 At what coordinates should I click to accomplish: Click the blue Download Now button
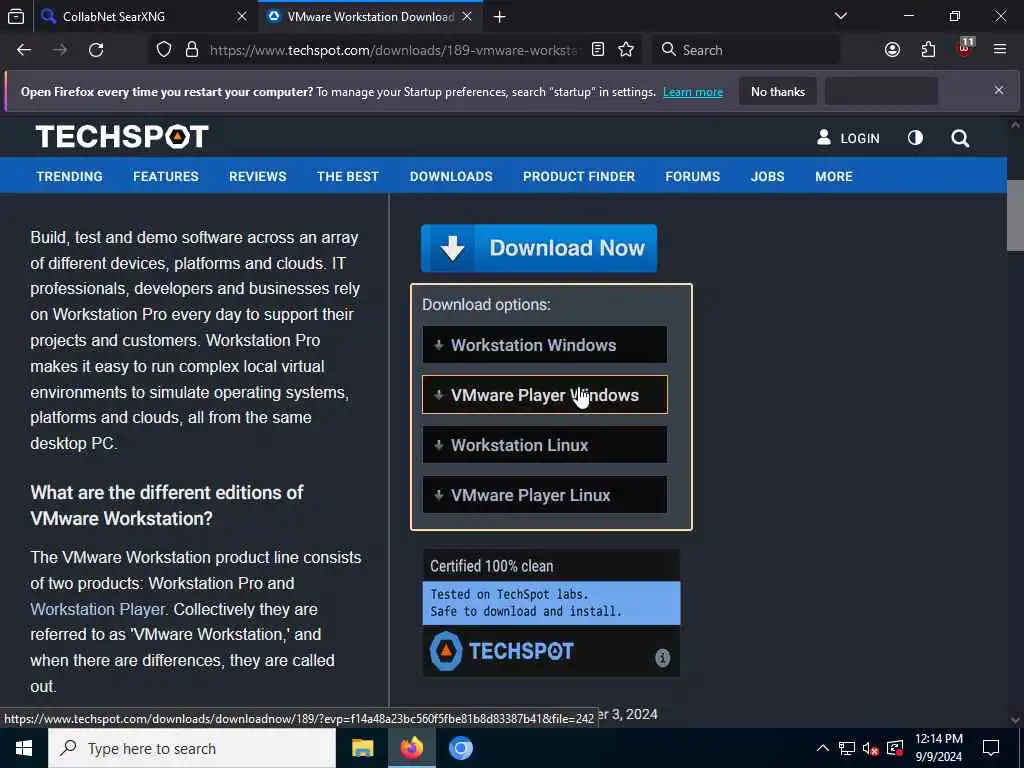coord(539,248)
